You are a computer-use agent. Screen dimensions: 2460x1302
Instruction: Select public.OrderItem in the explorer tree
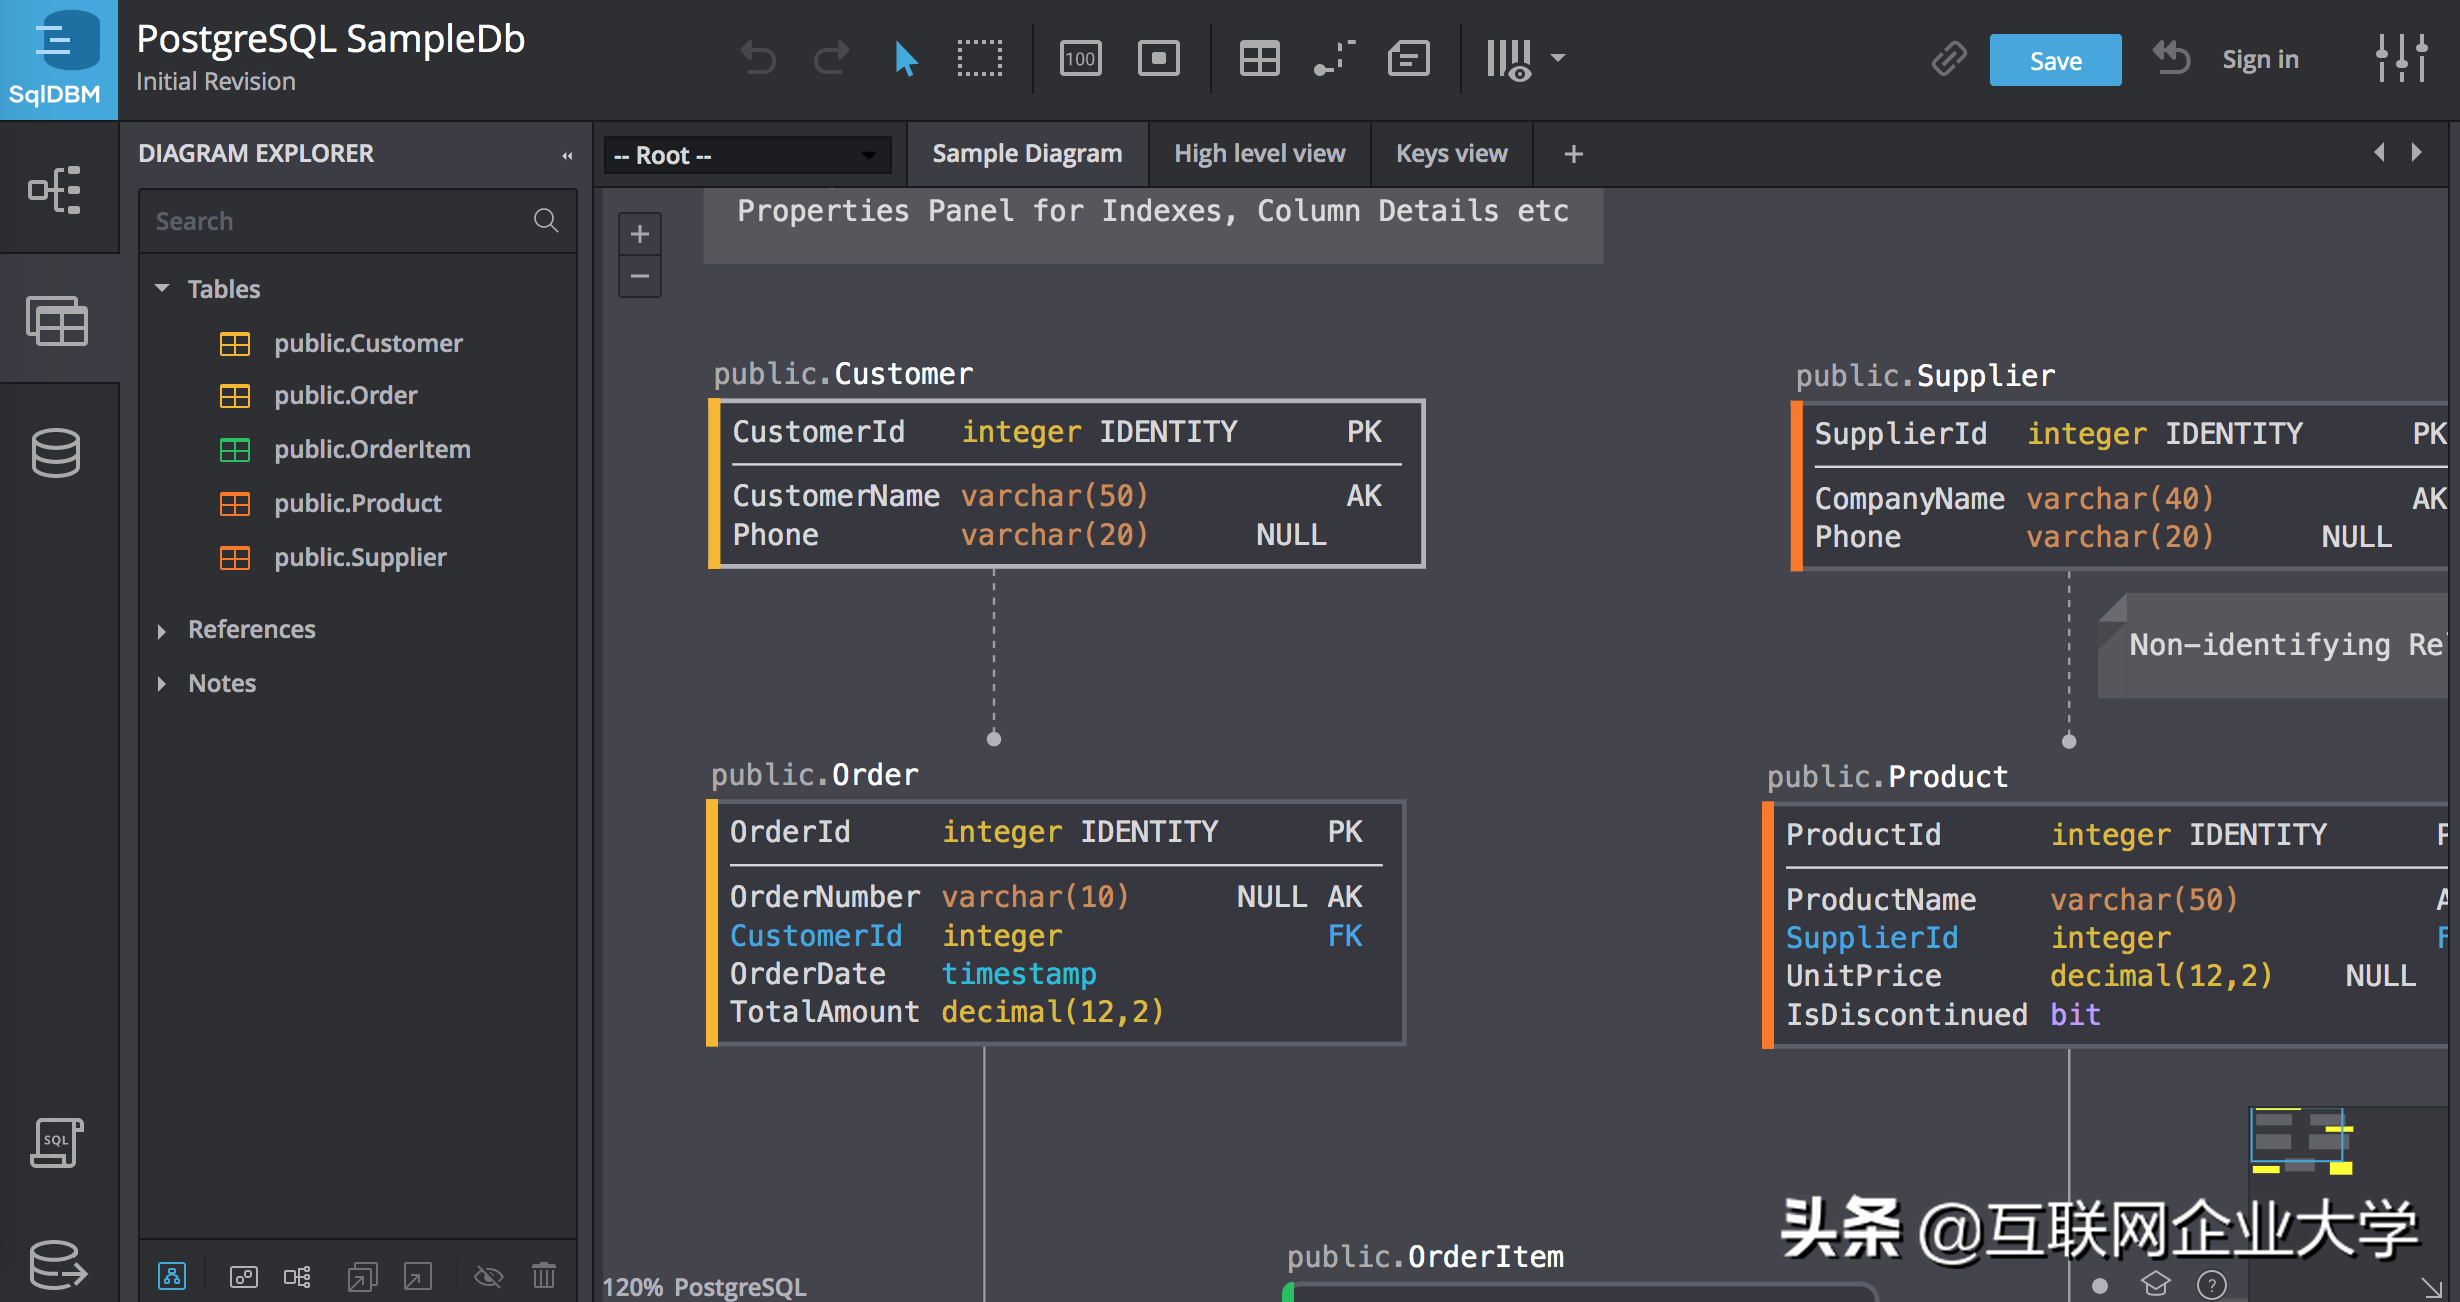[x=372, y=449]
